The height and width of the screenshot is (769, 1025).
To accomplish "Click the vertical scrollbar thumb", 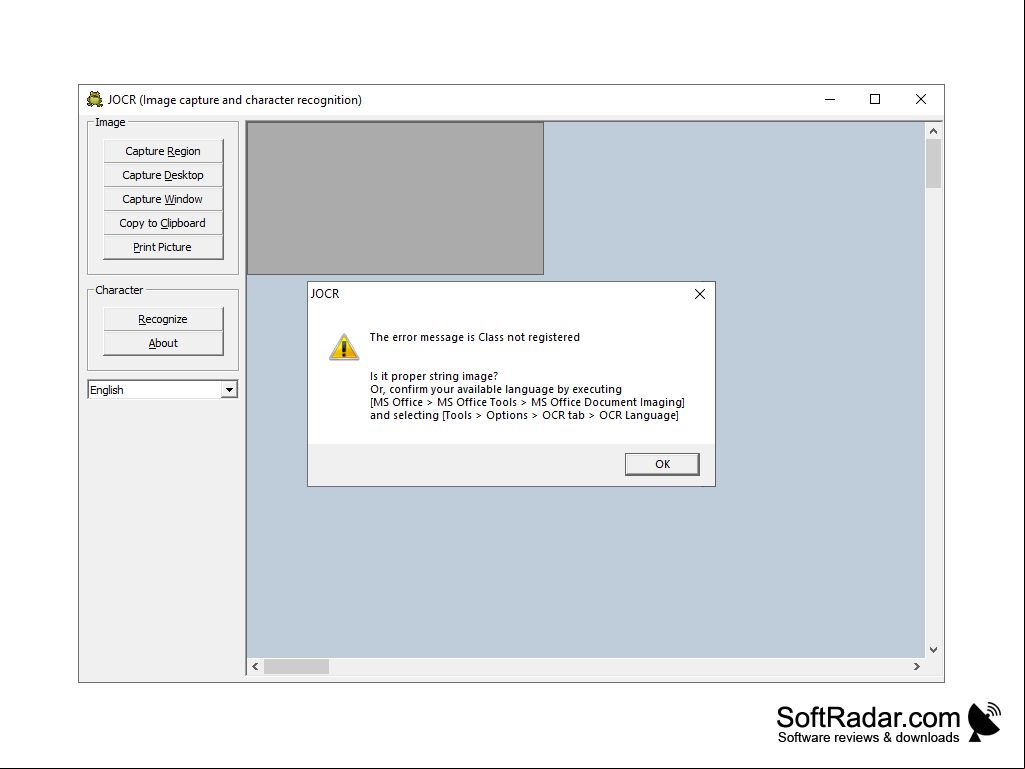I will click(933, 163).
